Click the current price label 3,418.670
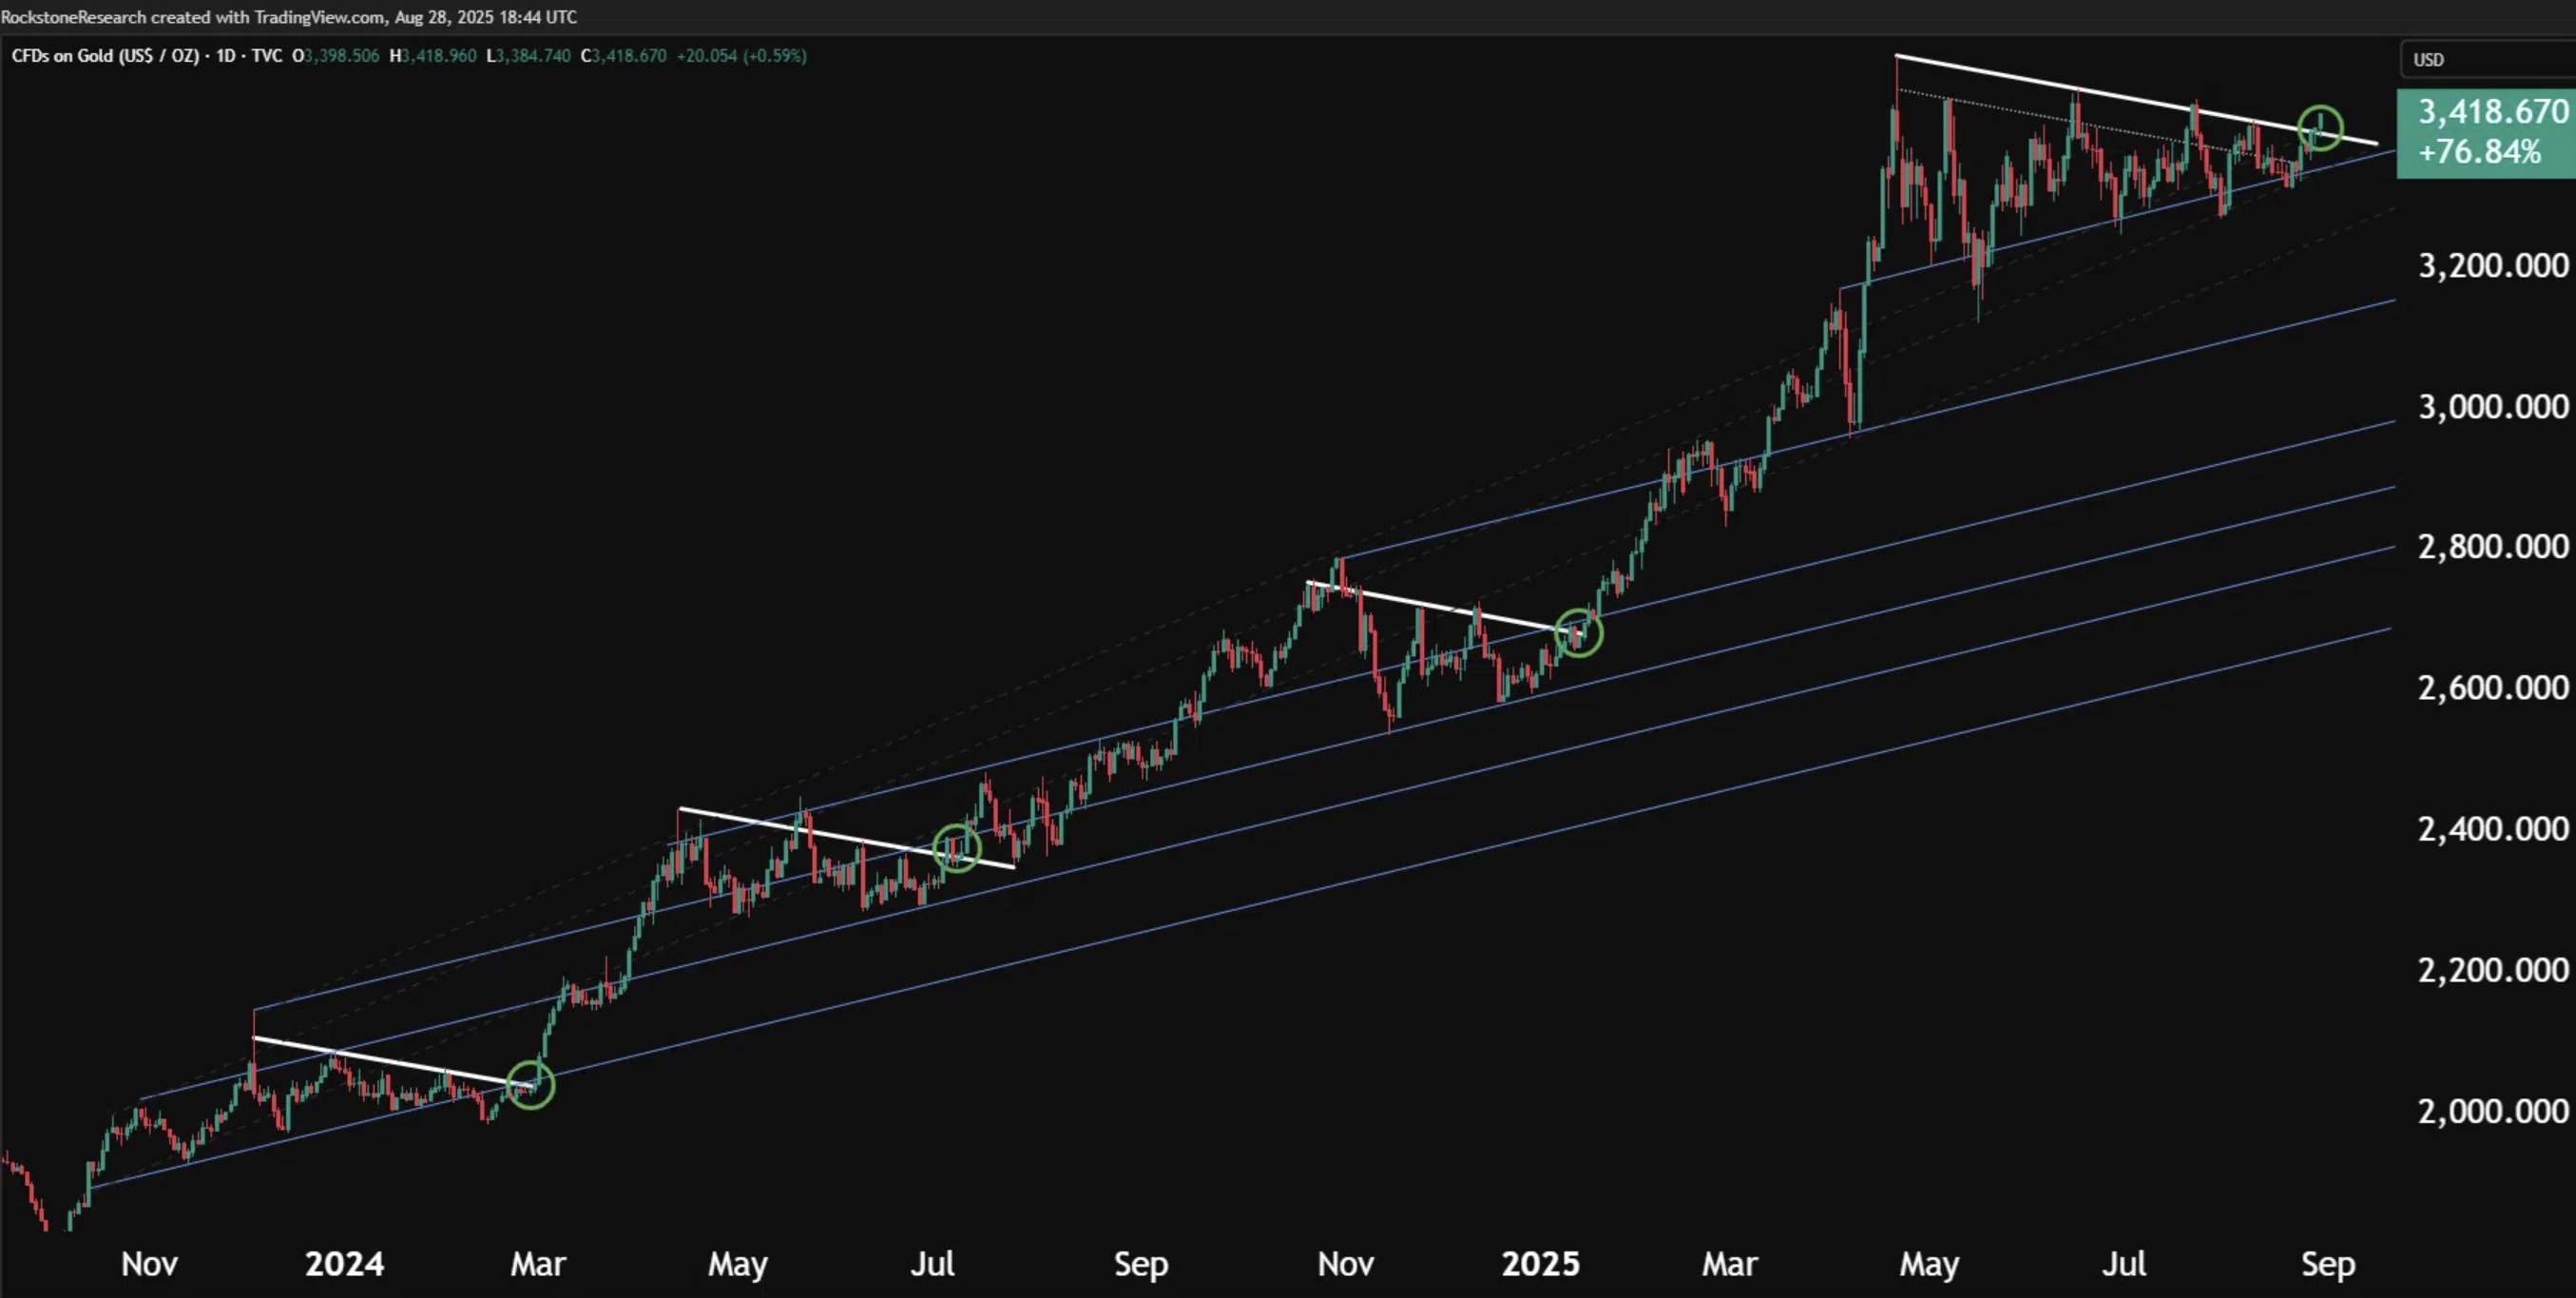This screenshot has width=2576, height=1298. click(x=2492, y=111)
